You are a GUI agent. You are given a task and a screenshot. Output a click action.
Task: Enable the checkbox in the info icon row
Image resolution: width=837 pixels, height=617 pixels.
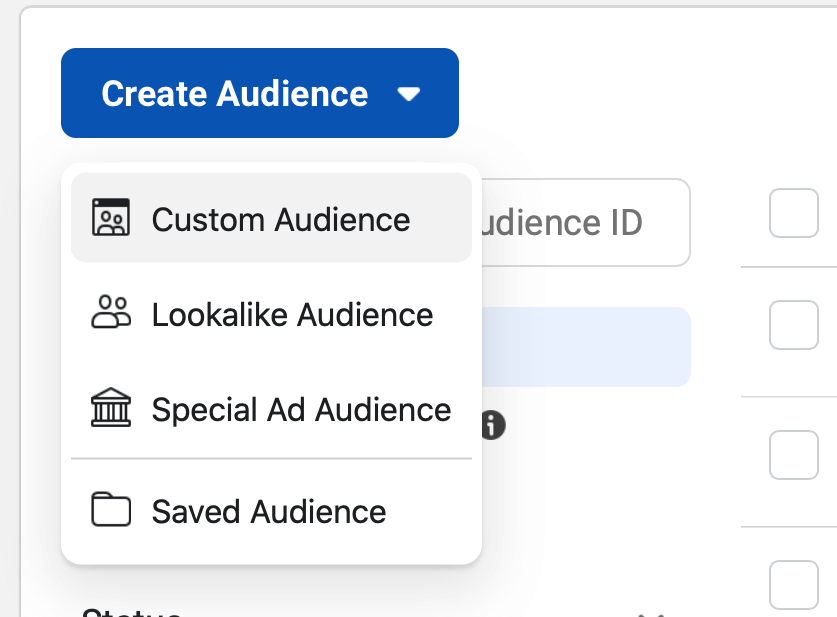794,455
